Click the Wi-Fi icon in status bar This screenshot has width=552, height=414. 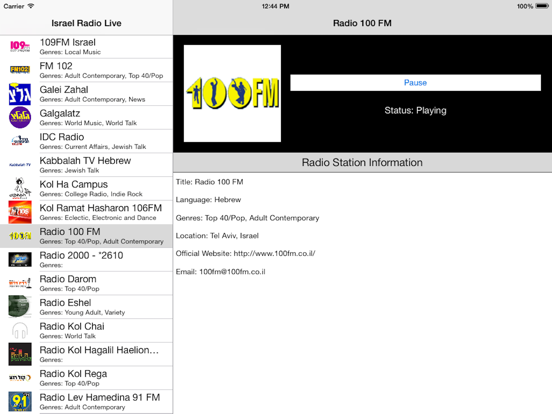click(x=31, y=6)
